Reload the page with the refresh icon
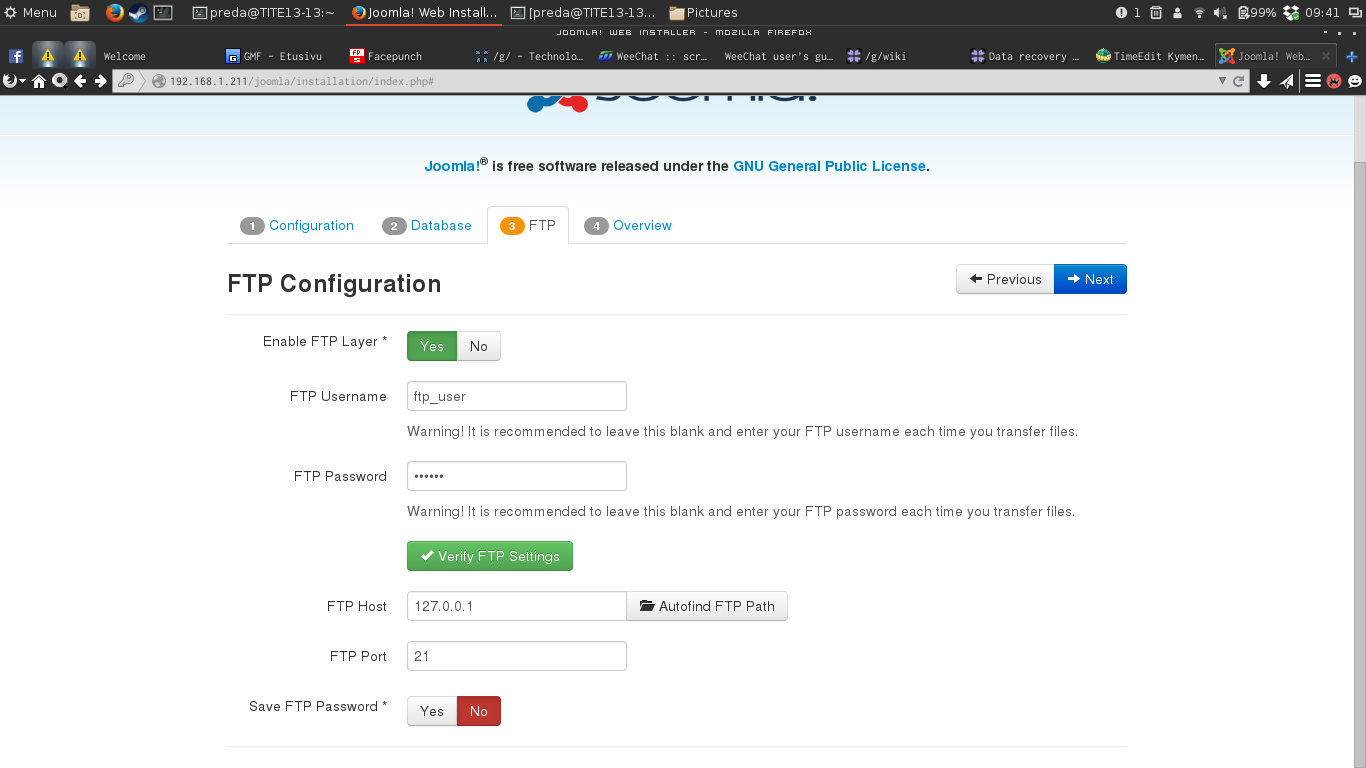 pos(1238,81)
